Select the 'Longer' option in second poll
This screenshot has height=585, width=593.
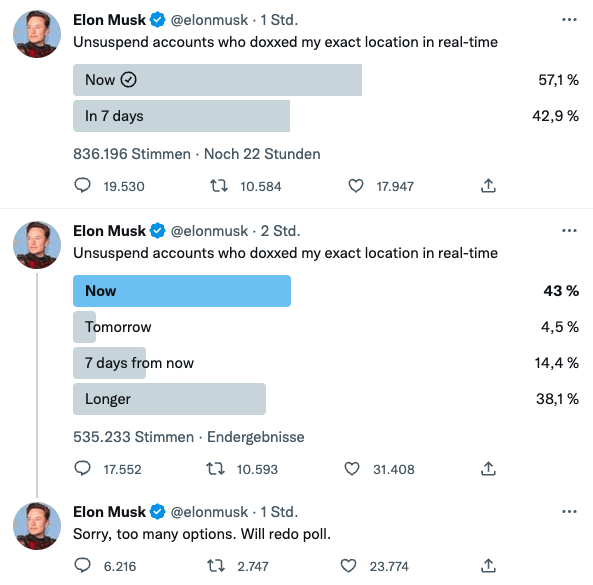[169, 399]
